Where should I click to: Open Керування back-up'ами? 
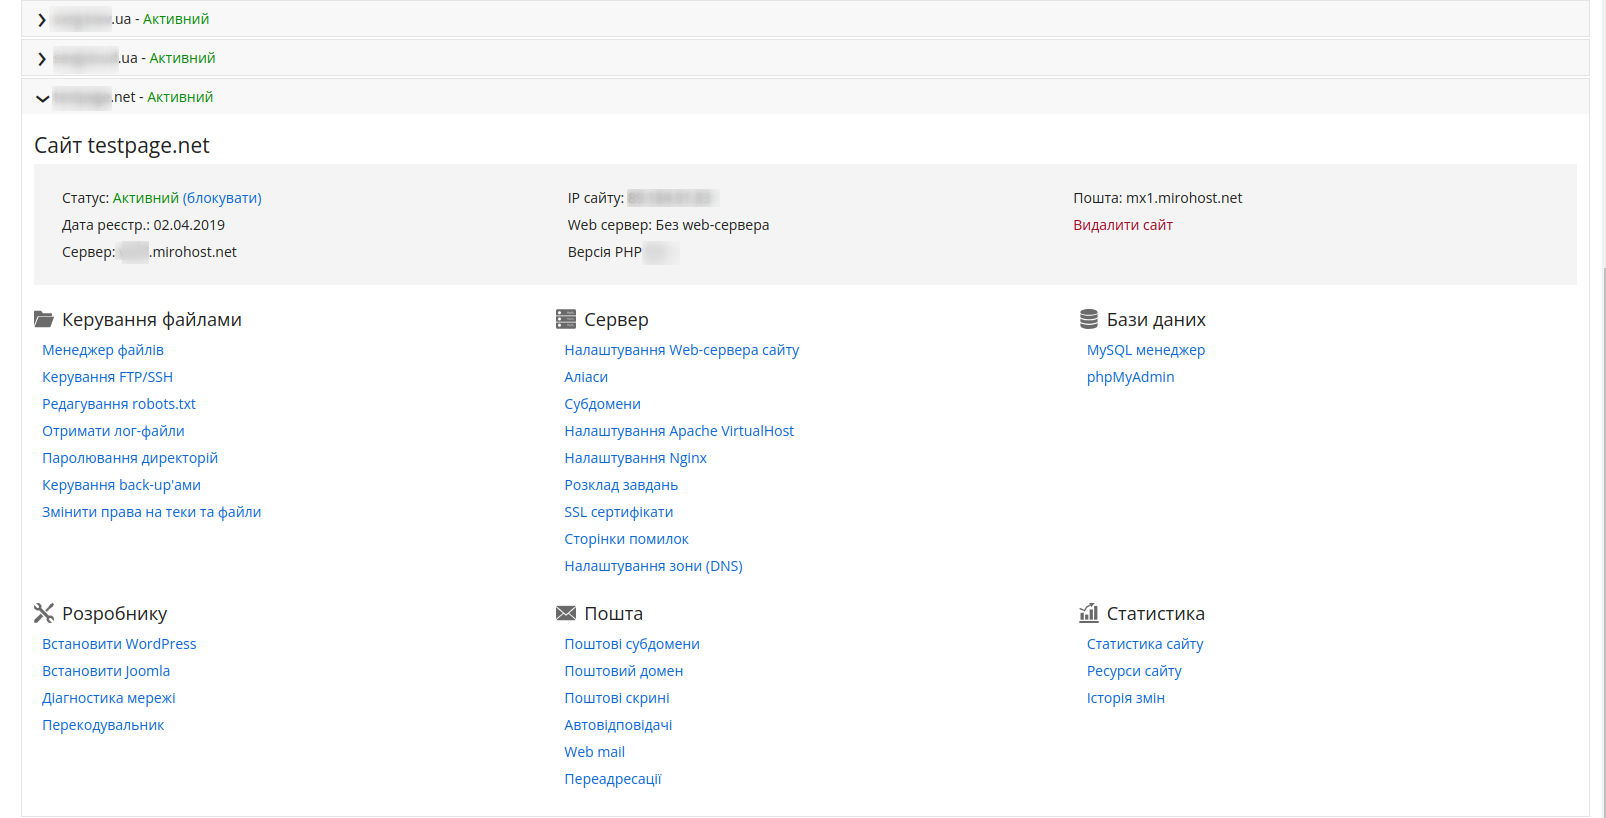pos(121,485)
